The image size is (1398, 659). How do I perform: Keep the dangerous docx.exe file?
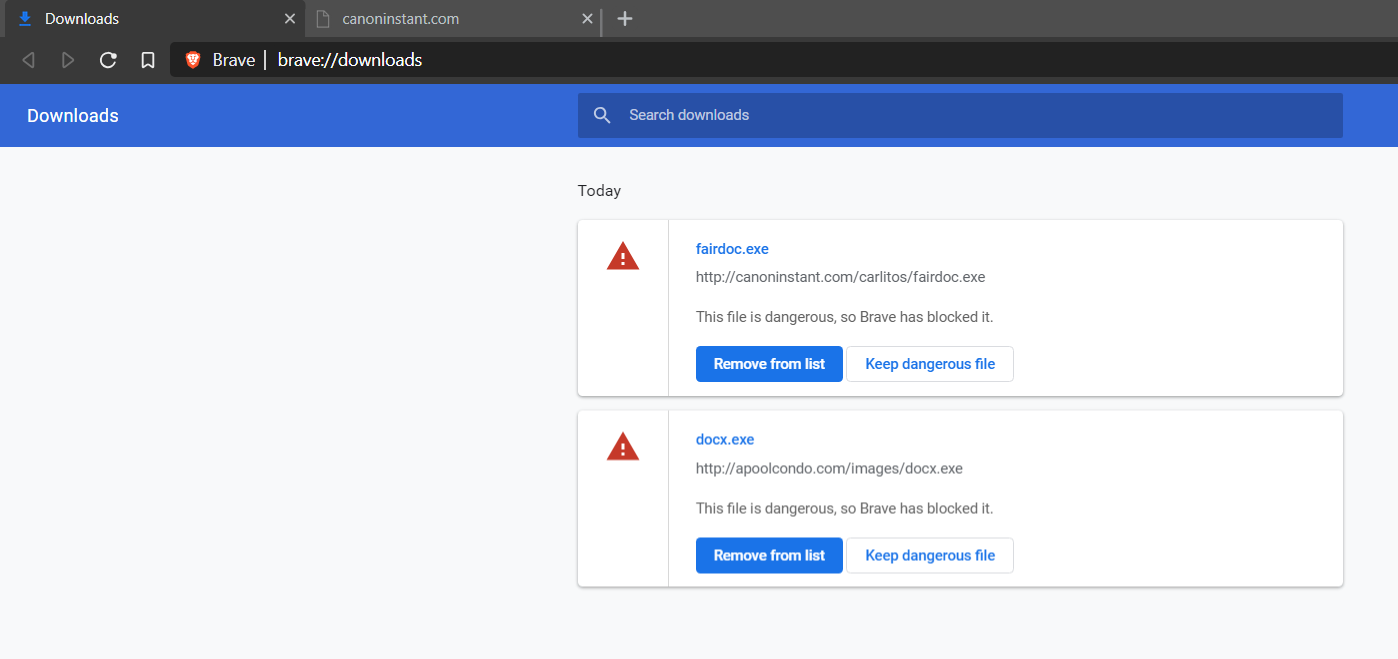[930, 555]
